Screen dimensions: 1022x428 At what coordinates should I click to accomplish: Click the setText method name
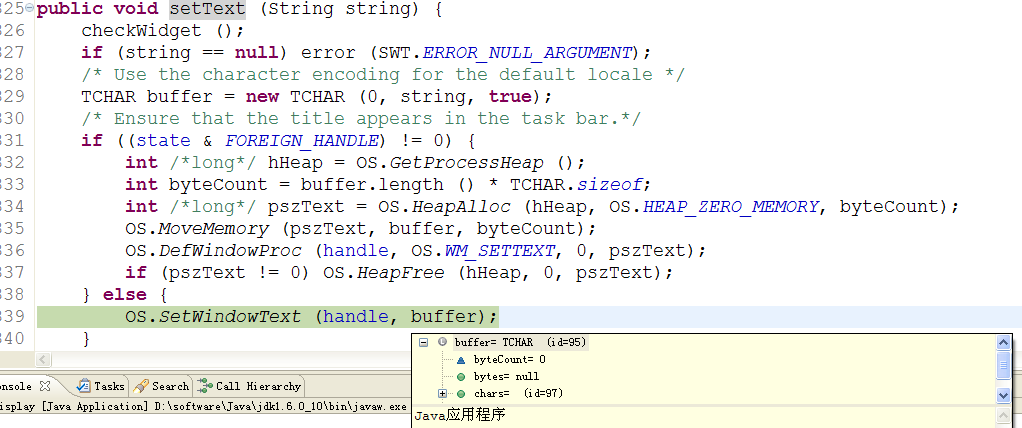(x=208, y=9)
